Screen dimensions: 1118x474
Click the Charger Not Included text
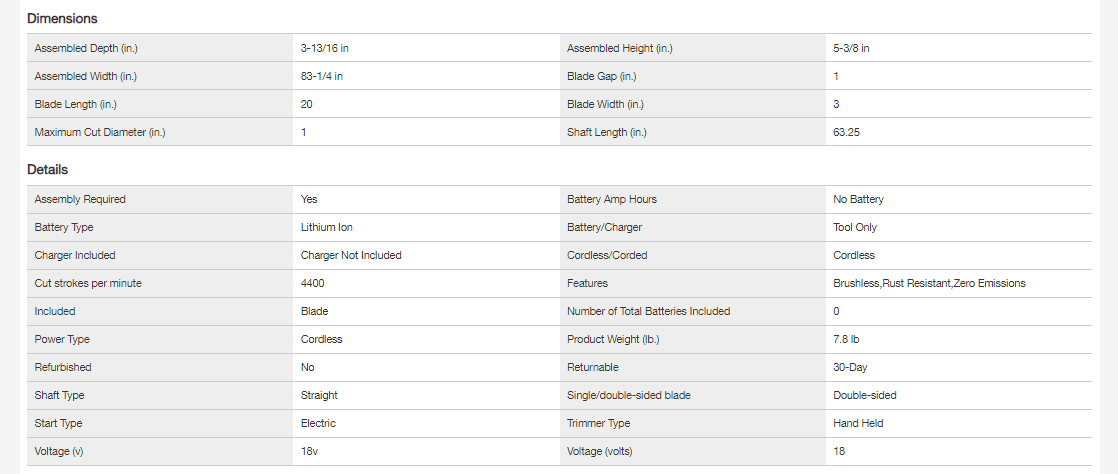[352, 255]
